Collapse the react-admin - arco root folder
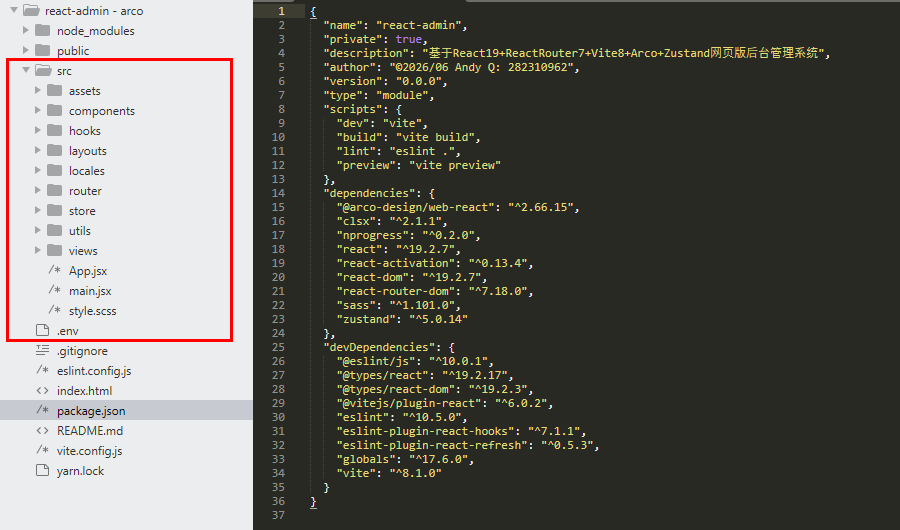900x530 pixels. pyautogui.click(x=14, y=10)
